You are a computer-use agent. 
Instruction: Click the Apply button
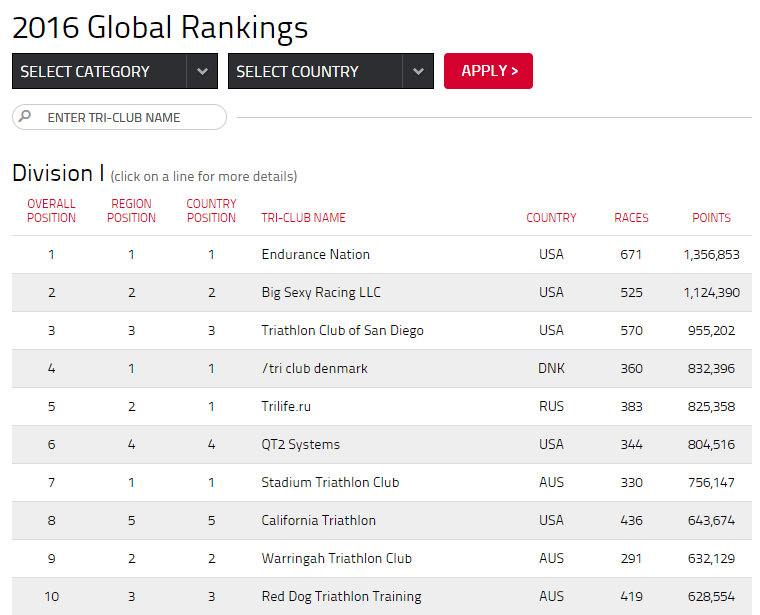click(488, 71)
